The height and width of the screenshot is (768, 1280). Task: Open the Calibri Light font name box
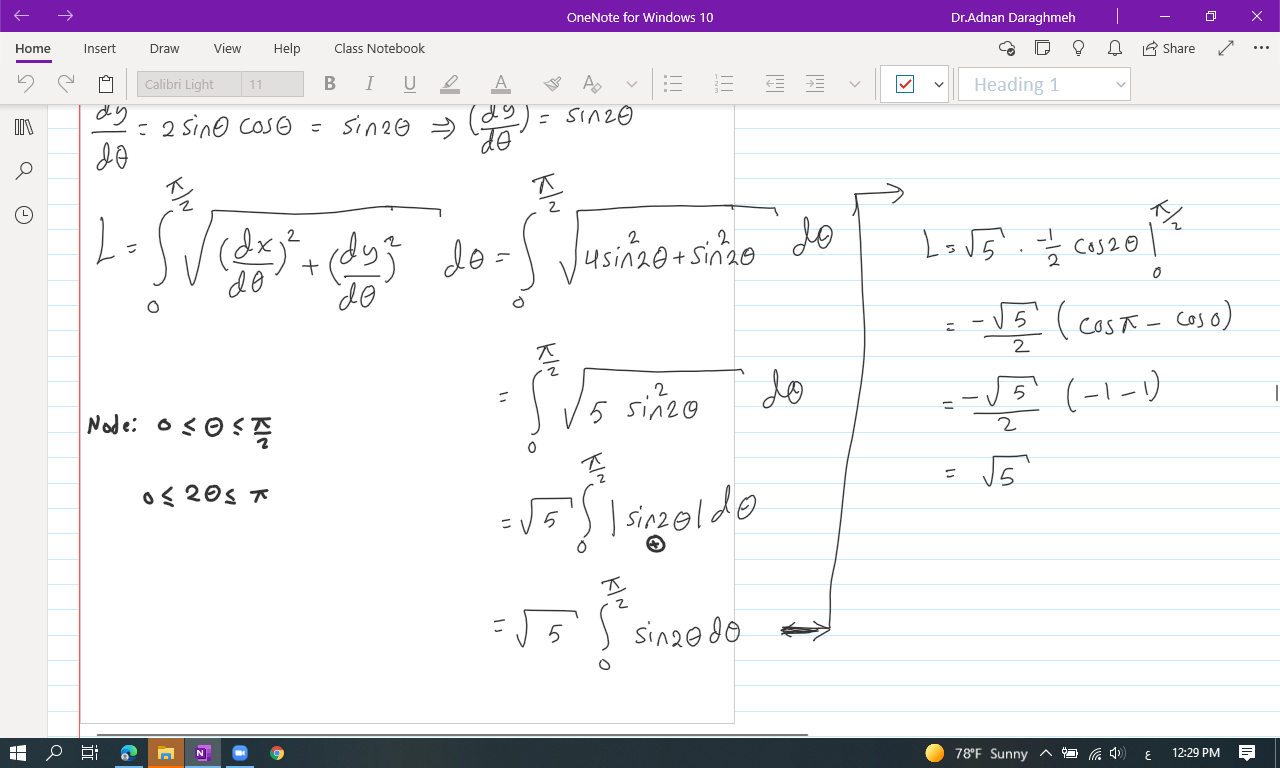[x=189, y=84]
